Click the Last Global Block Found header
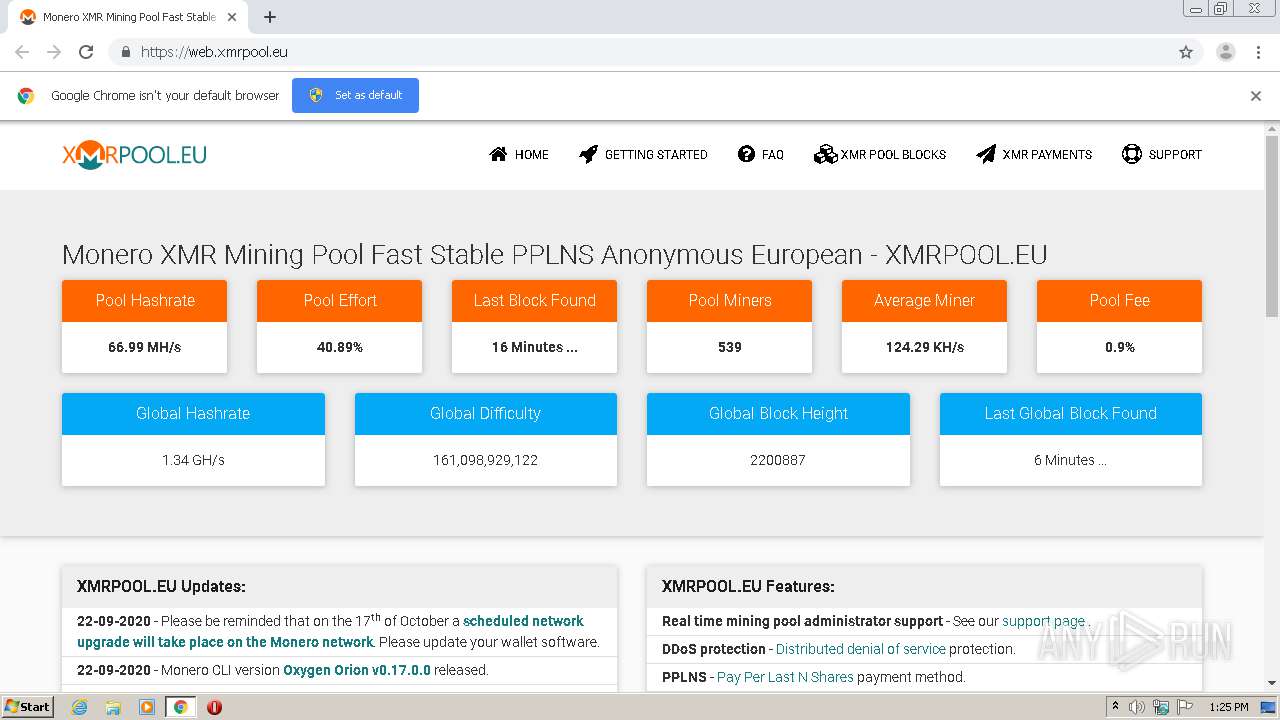1280x720 pixels. (1071, 413)
